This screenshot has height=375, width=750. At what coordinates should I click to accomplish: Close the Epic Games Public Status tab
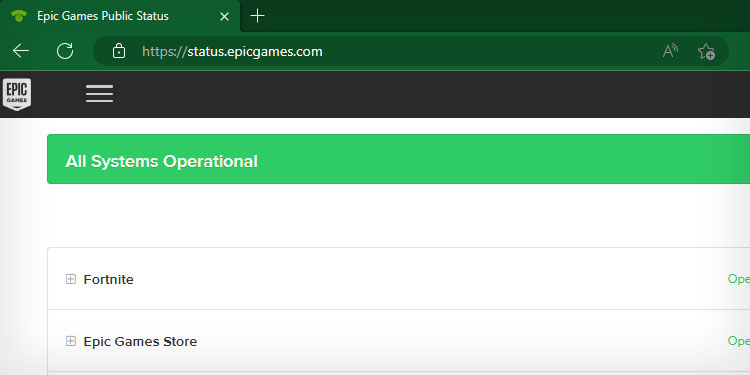coord(224,16)
